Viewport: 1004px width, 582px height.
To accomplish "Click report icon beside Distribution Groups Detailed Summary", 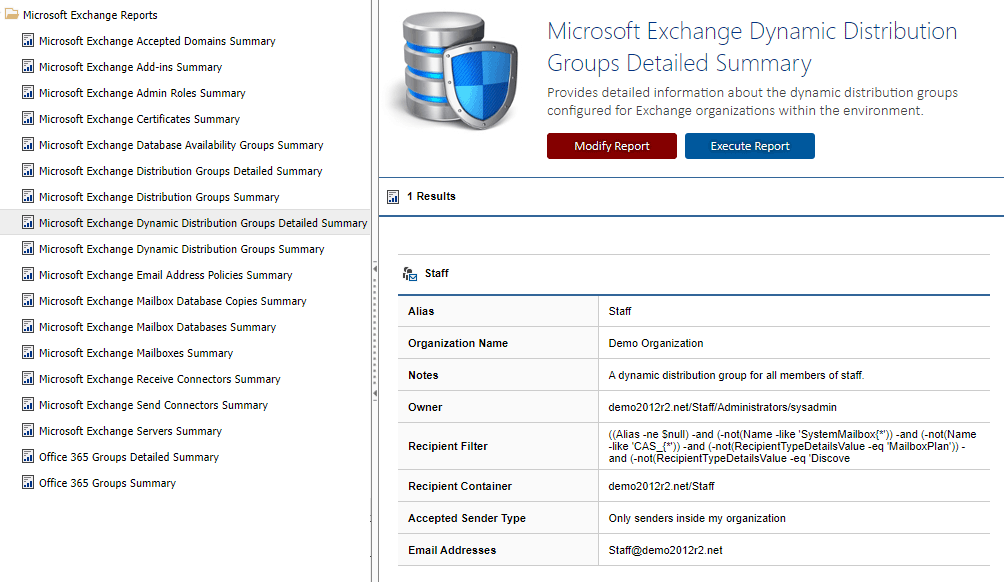I will pos(28,170).
